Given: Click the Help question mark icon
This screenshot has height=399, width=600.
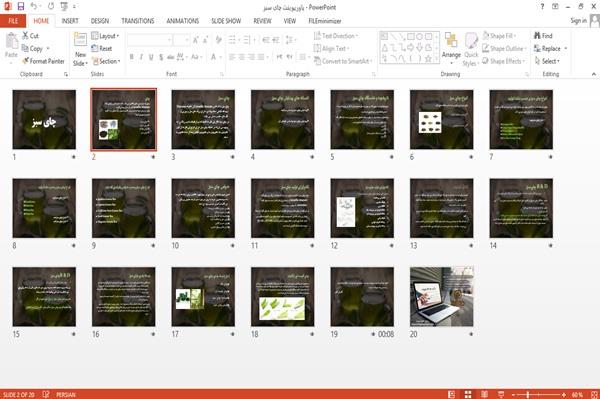Looking at the screenshot, I should point(542,7).
